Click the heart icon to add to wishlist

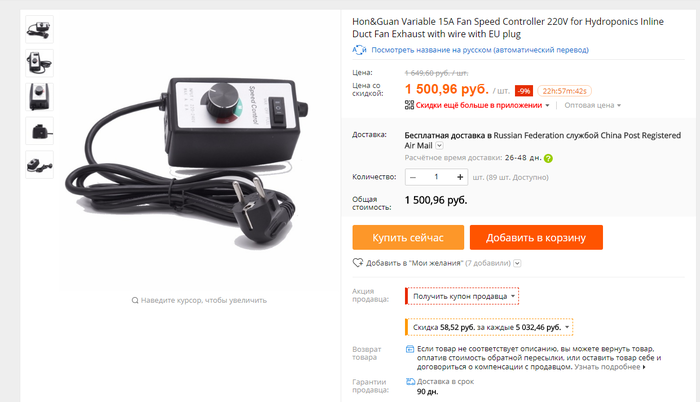click(358, 263)
